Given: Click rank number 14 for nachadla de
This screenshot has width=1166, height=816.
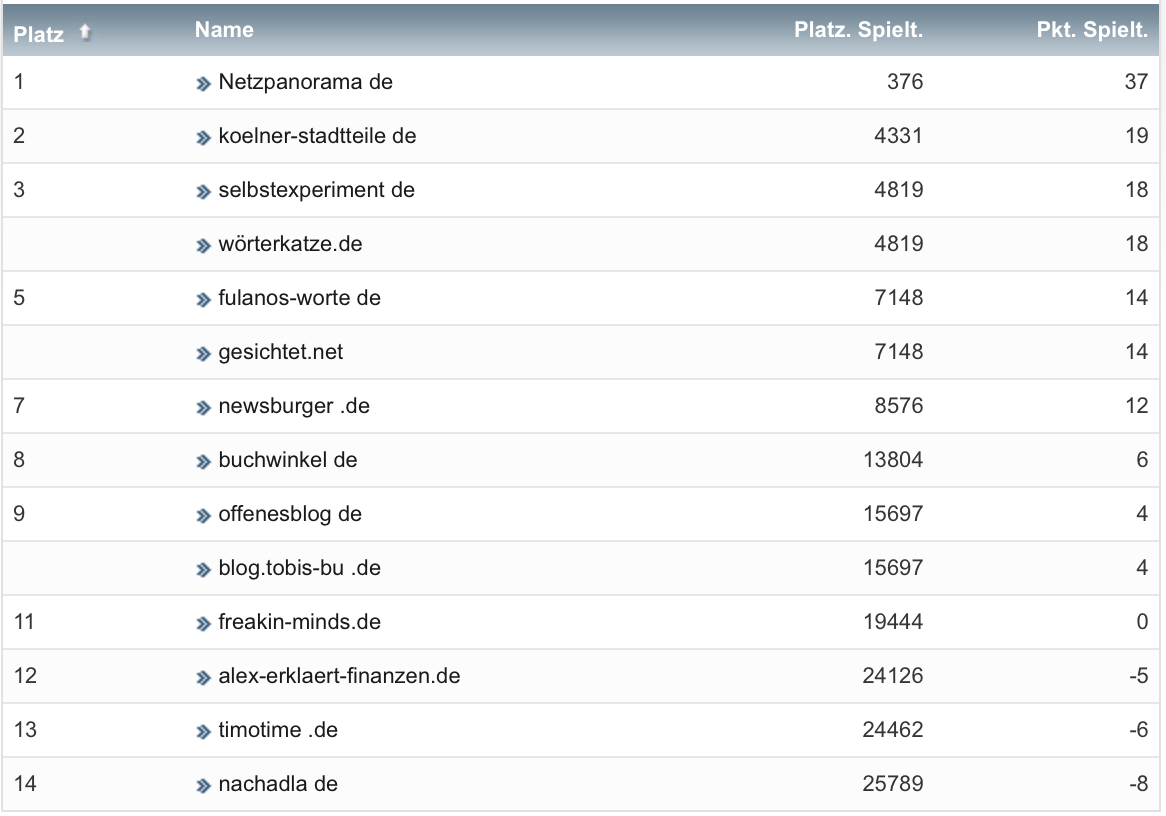Looking at the screenshot, I should click(25, 783).
